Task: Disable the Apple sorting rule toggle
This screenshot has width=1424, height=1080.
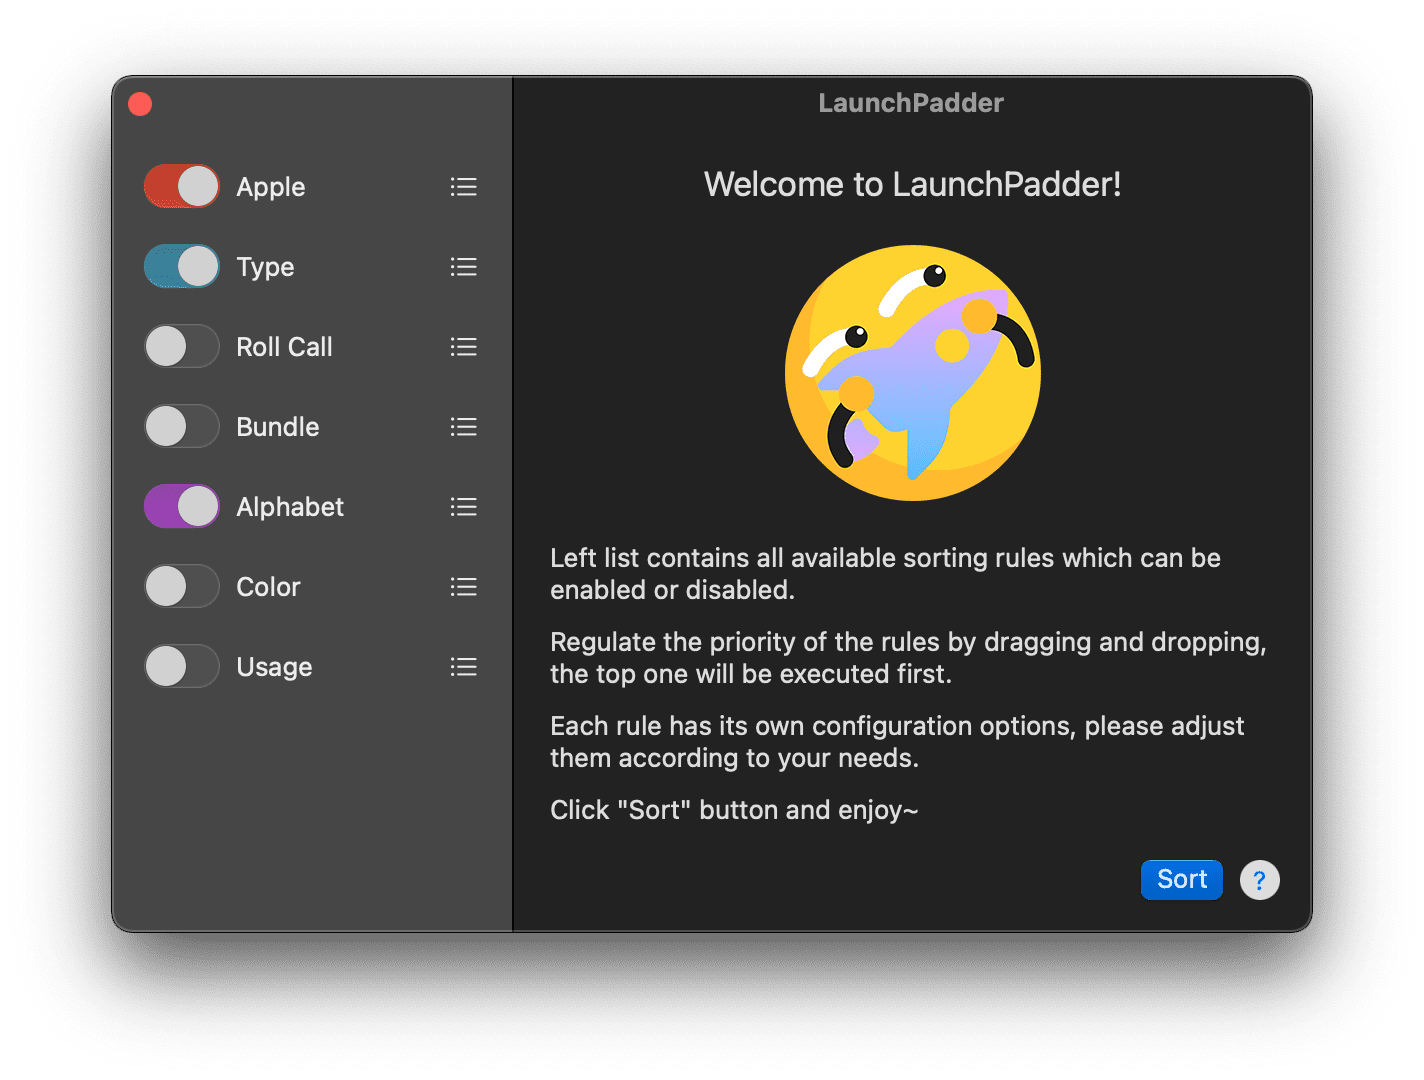Action: (182, 186)
